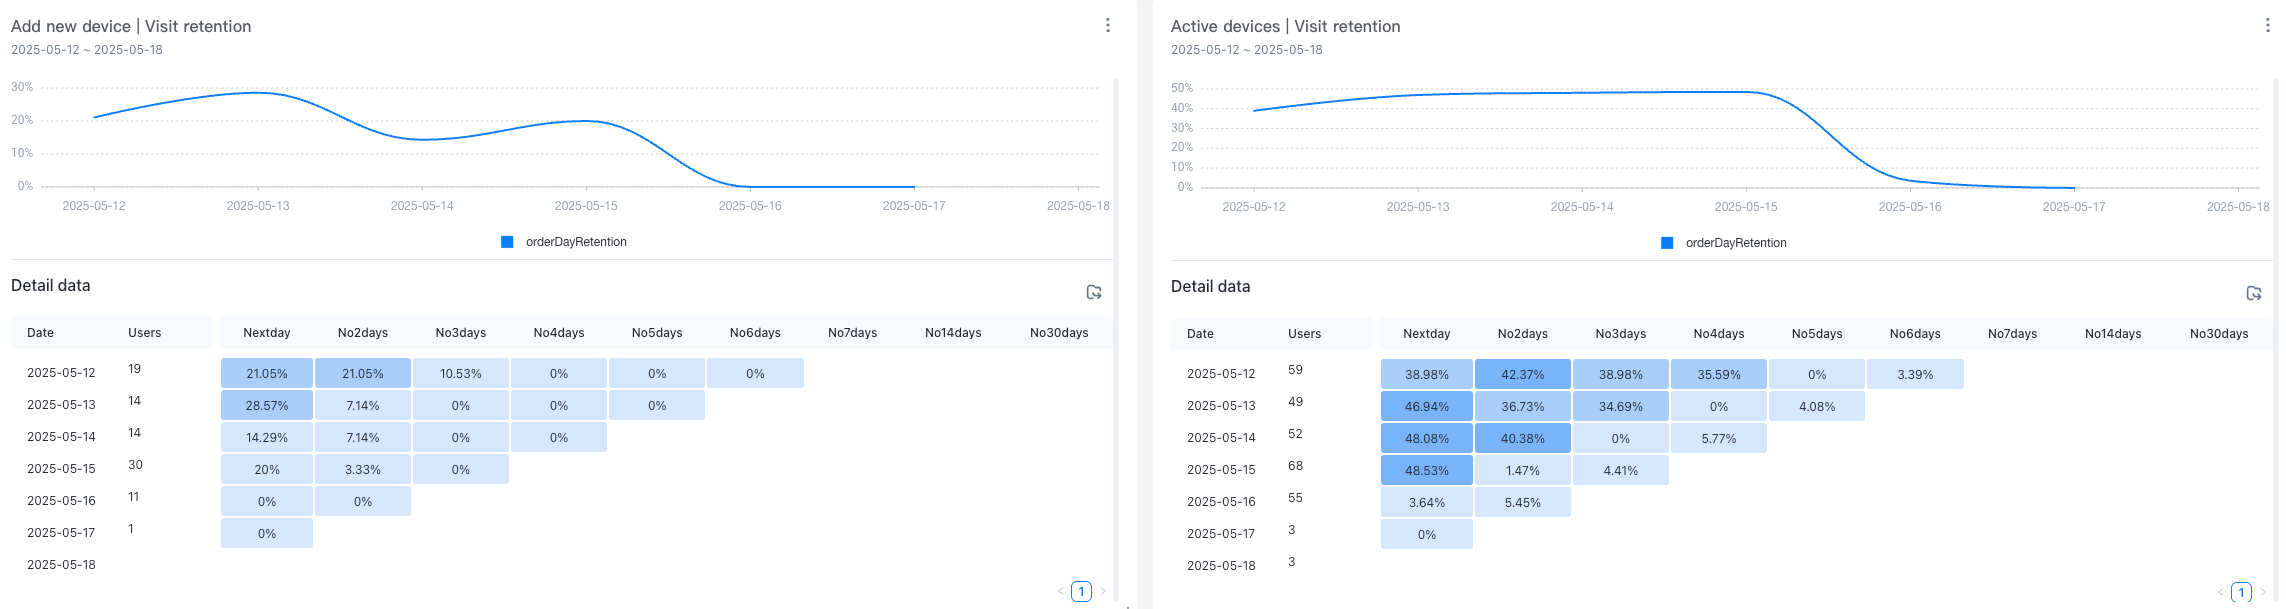Viewport: 2286px width, 609px height.
Task: Go to previous page in Active devices table
Action: tap(2220, 592)
